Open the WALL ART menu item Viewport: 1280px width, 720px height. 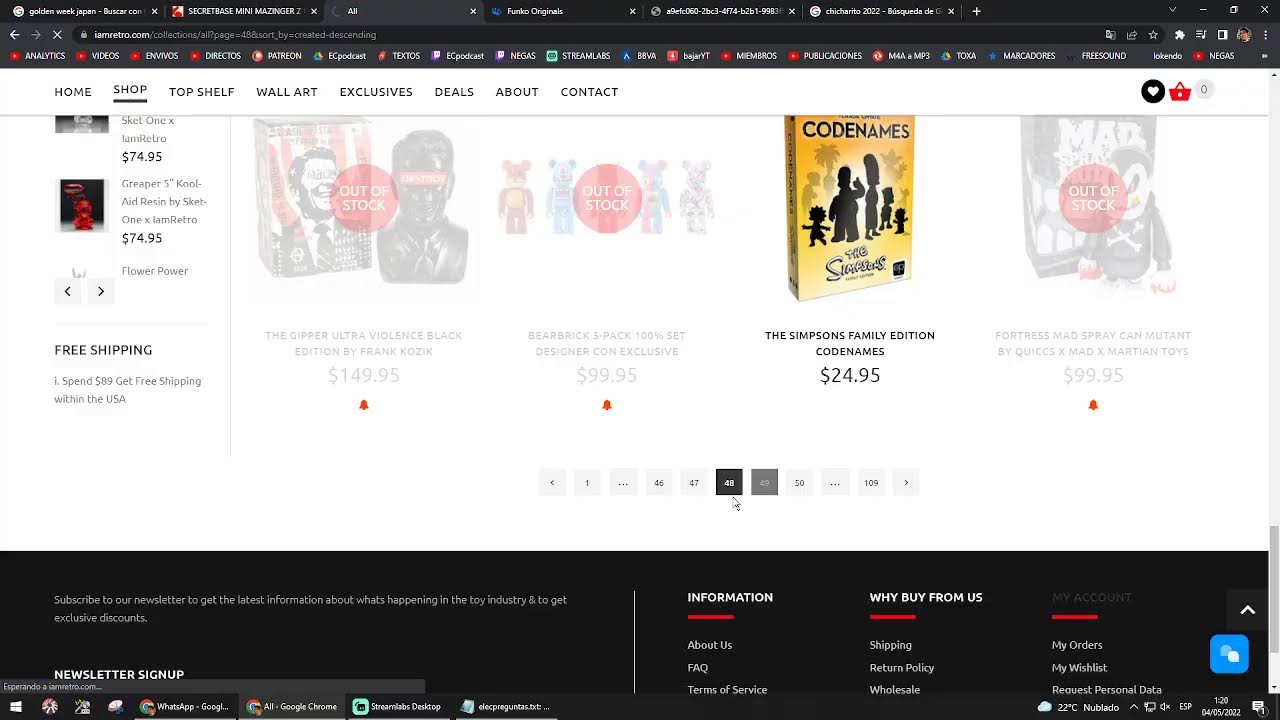coord(287,91)
